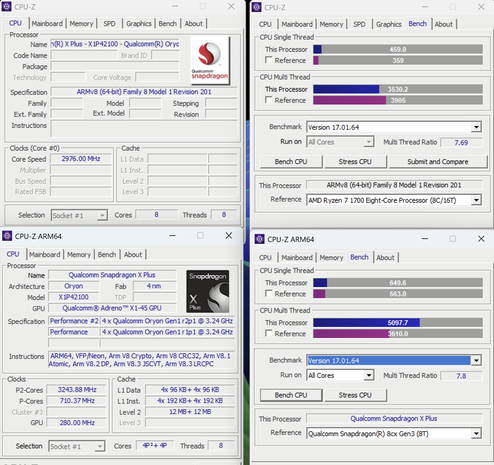Switch to CPU tab in bottom-right CPU-Z ARM64

coord(265,258)
